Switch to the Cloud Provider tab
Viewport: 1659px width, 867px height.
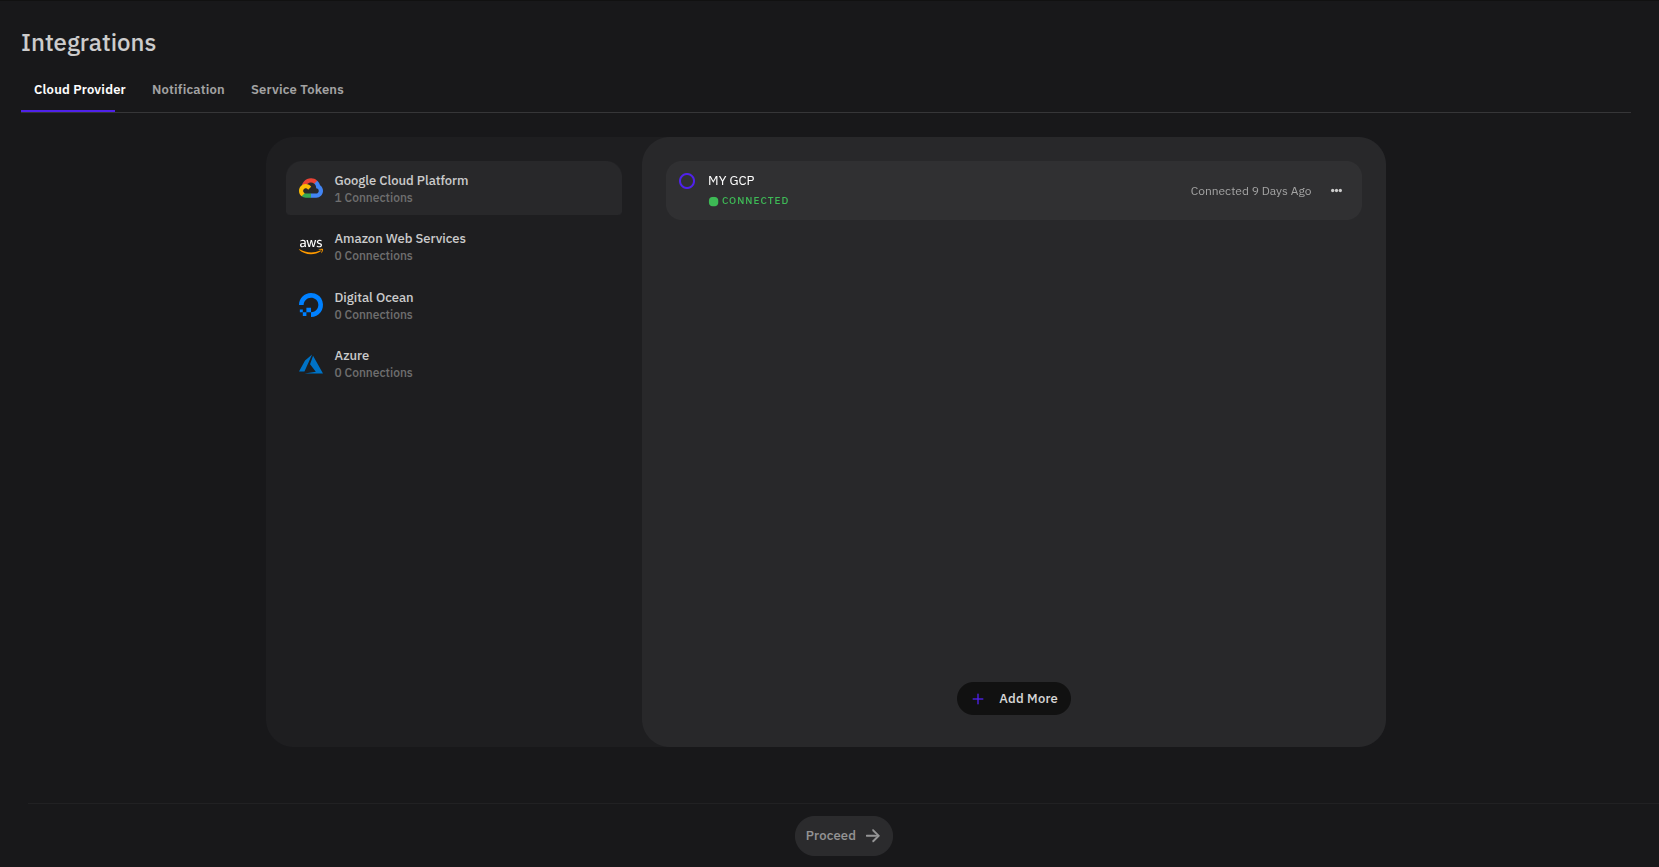[x=80, y=90]
